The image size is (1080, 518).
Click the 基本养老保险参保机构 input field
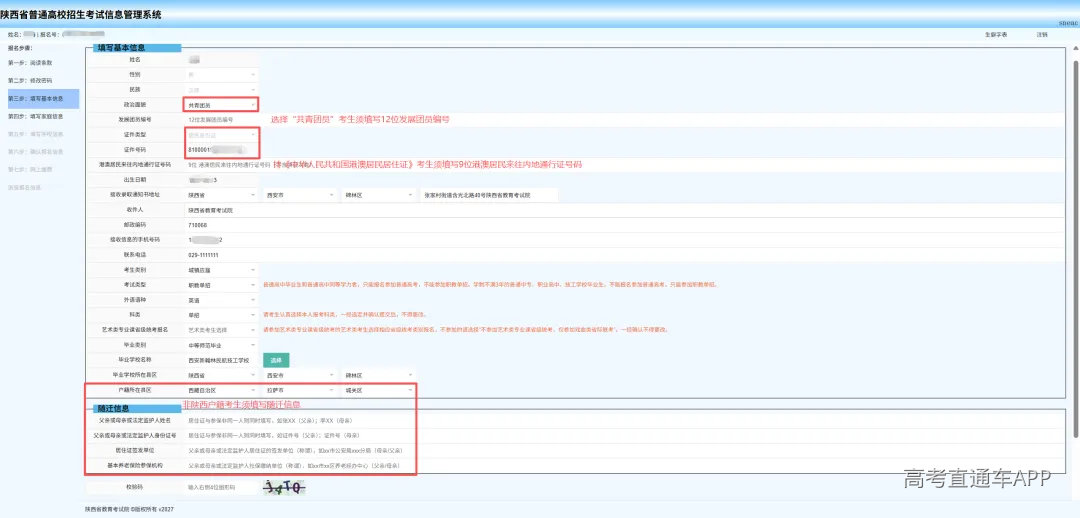[x=624, y=466]
